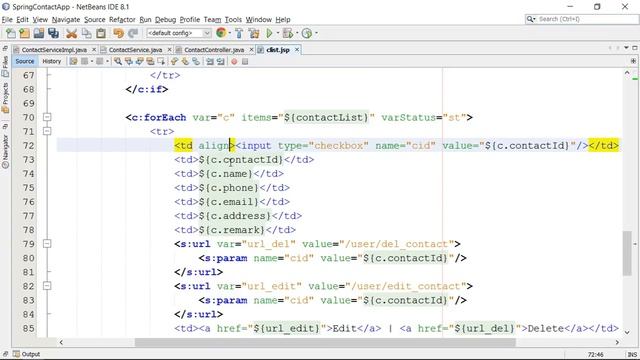
Task: Open the Navigate menu
Action: tap(66, 20)
